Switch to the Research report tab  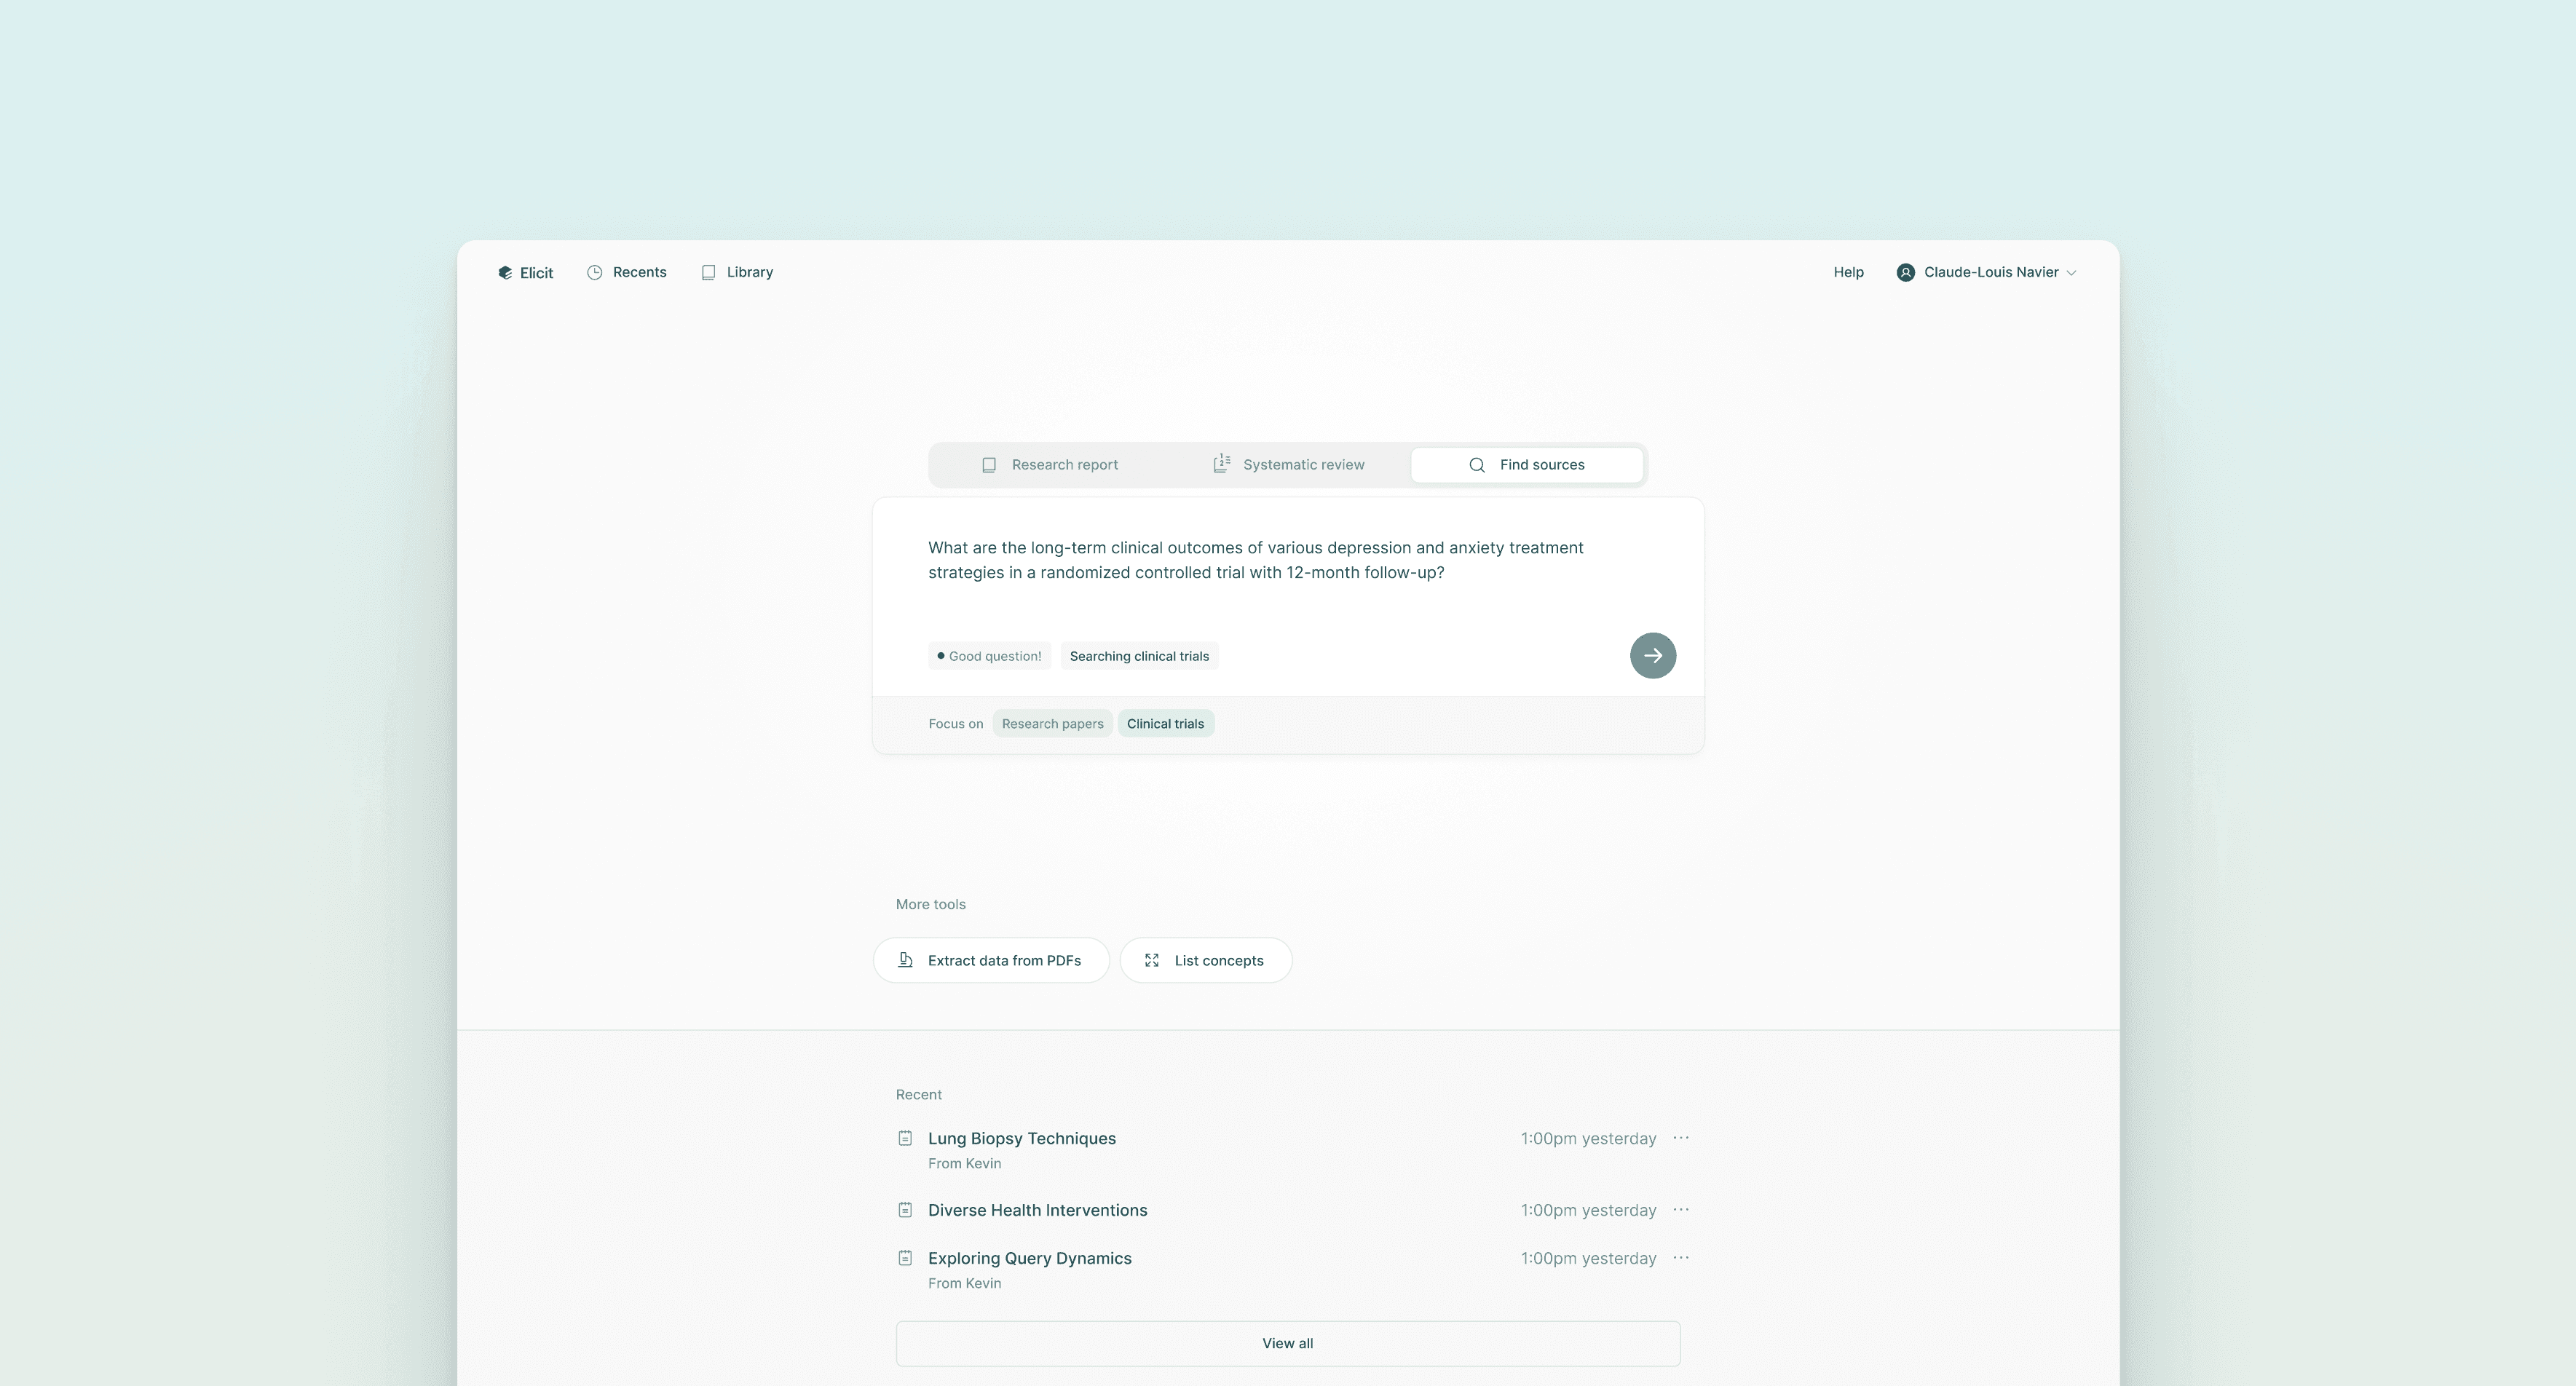[x=1063, y=464]
